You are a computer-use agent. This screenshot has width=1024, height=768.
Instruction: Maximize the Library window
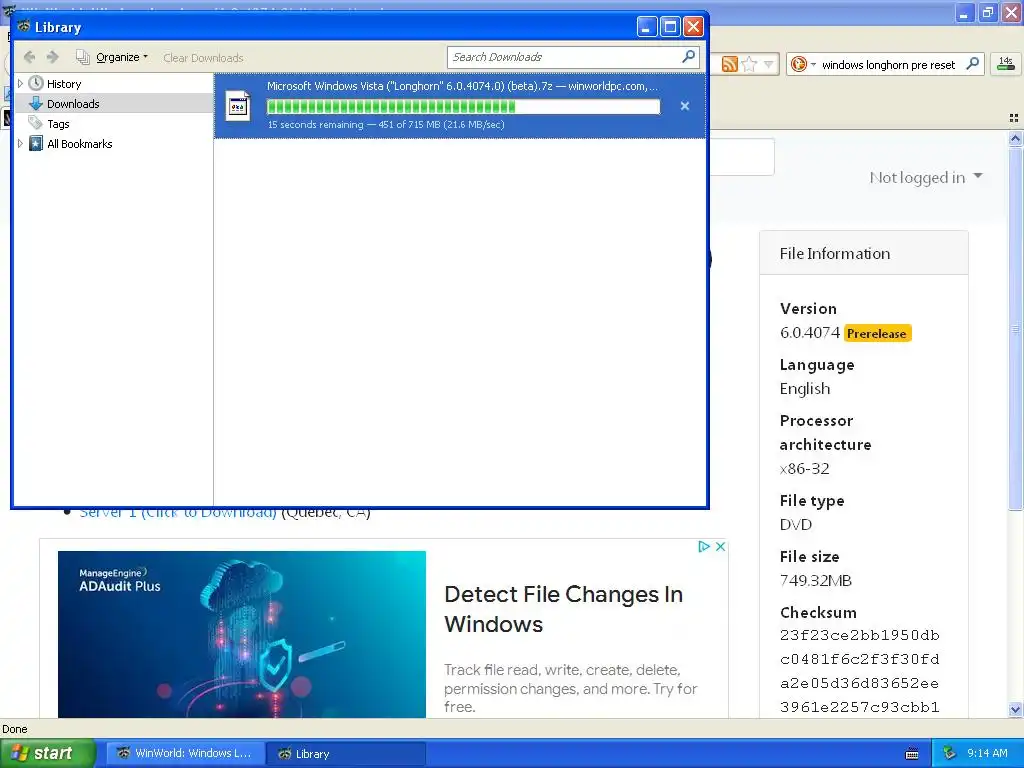[670, 27]
